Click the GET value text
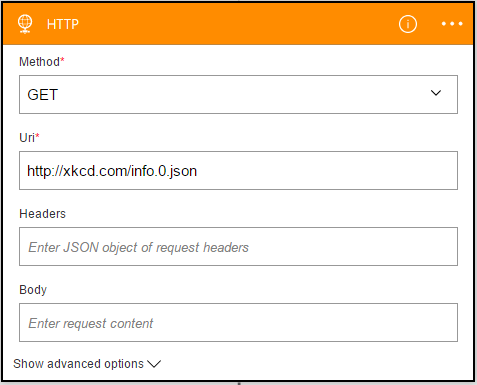 (43, 95)
